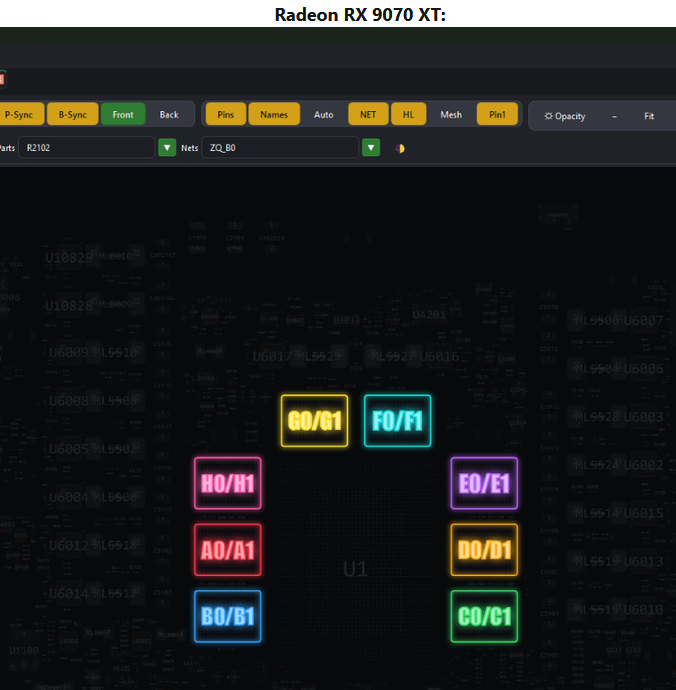Click the U6012 component label
676x690 pixels.
pyautogui.click(x=69, y=546)
